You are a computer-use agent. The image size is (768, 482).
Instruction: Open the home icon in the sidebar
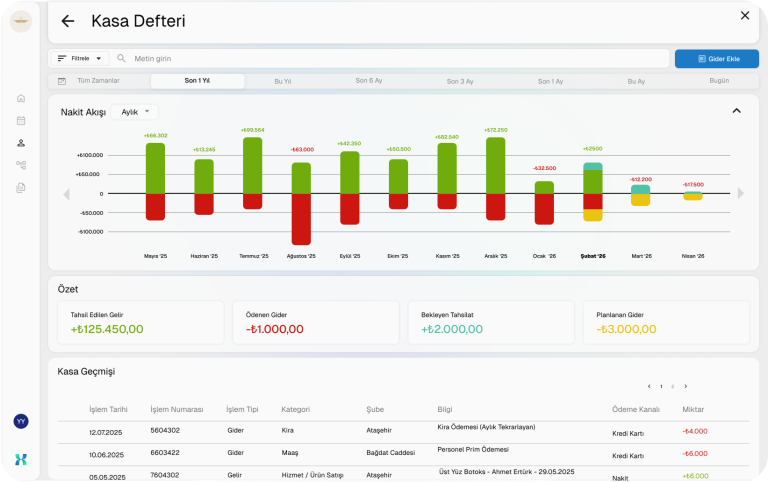21,98
